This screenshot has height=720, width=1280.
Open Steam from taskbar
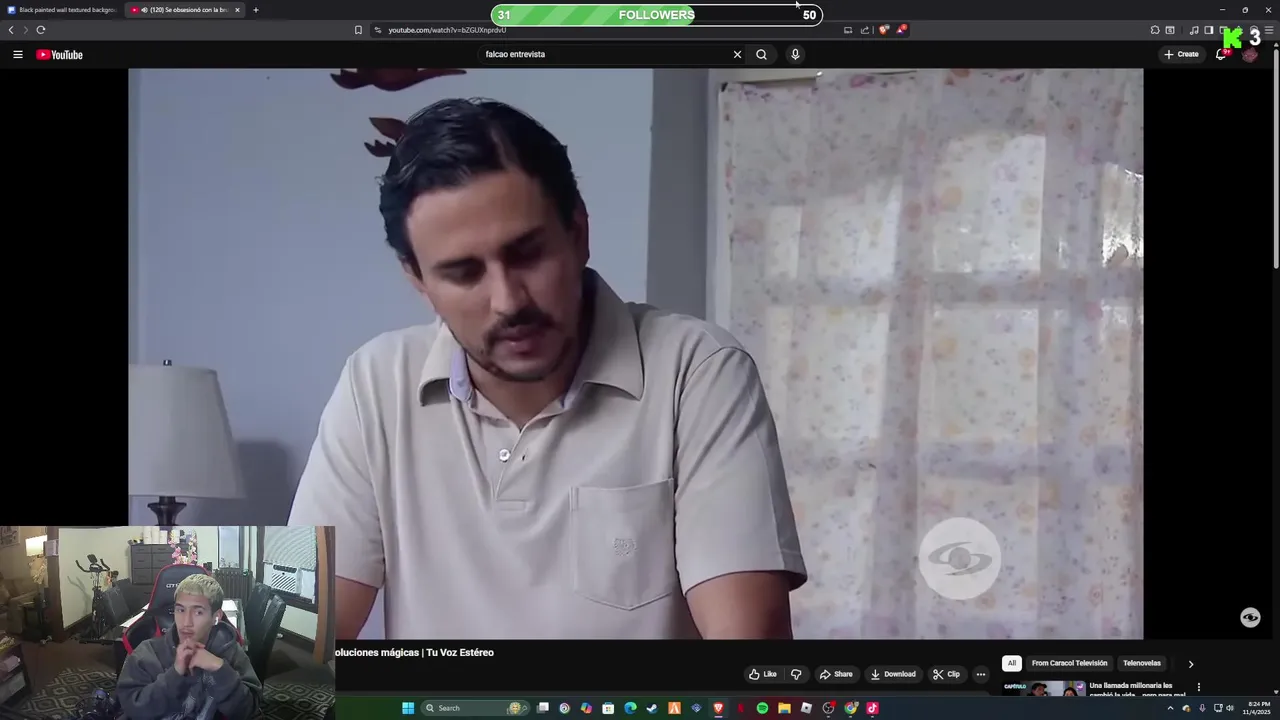point(652,708)
